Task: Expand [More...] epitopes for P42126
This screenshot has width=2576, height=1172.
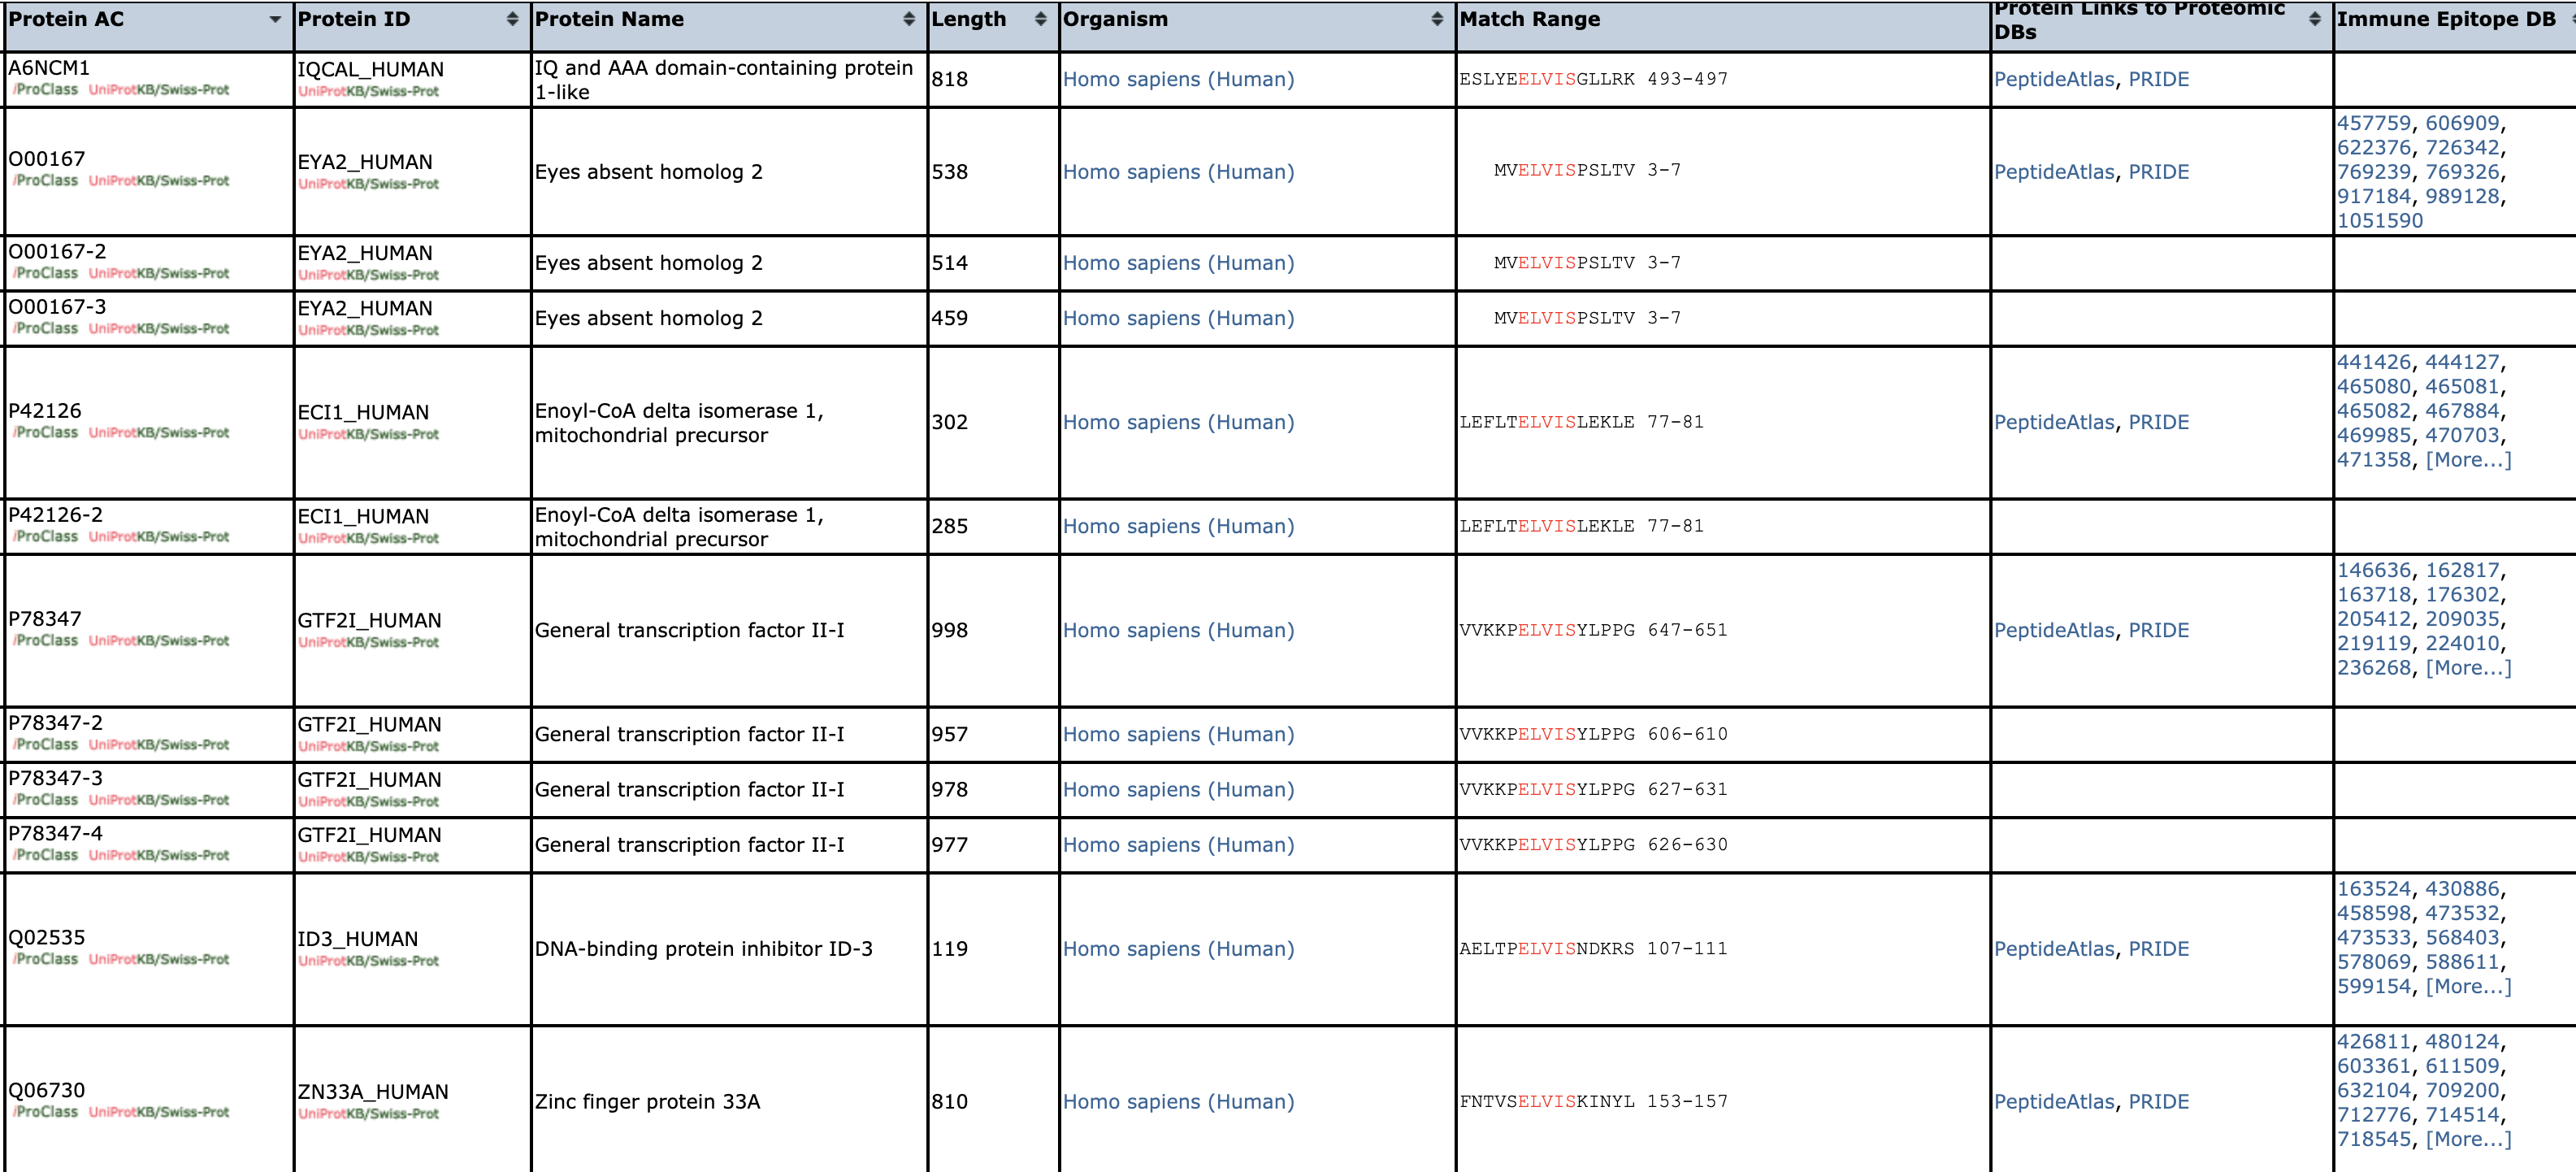Action: (x=2467, y=460)
